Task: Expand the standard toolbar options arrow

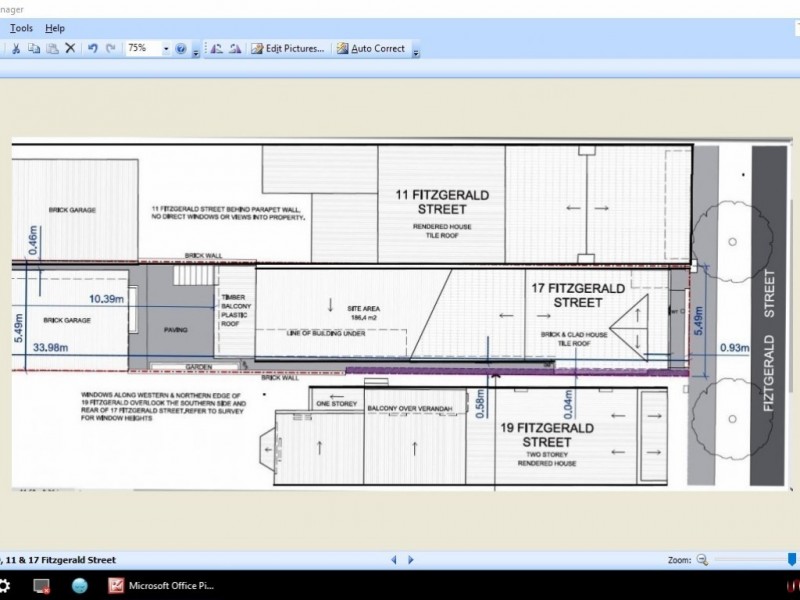Action: (196, 50)
